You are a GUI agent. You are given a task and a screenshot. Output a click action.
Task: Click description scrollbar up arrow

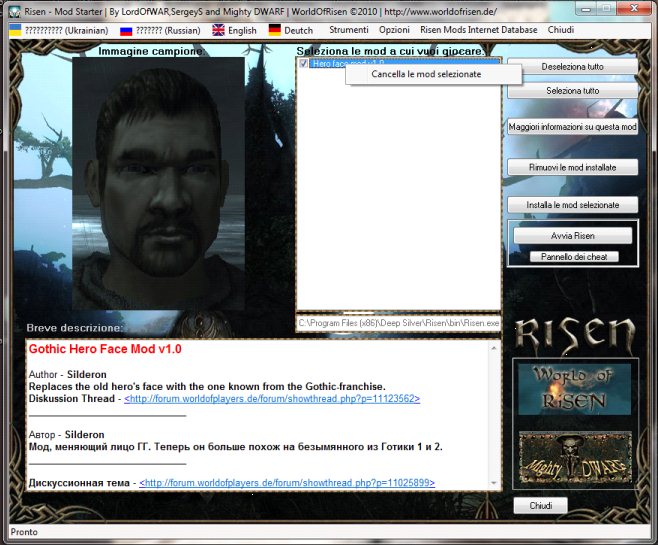click(x=494, y=348)
